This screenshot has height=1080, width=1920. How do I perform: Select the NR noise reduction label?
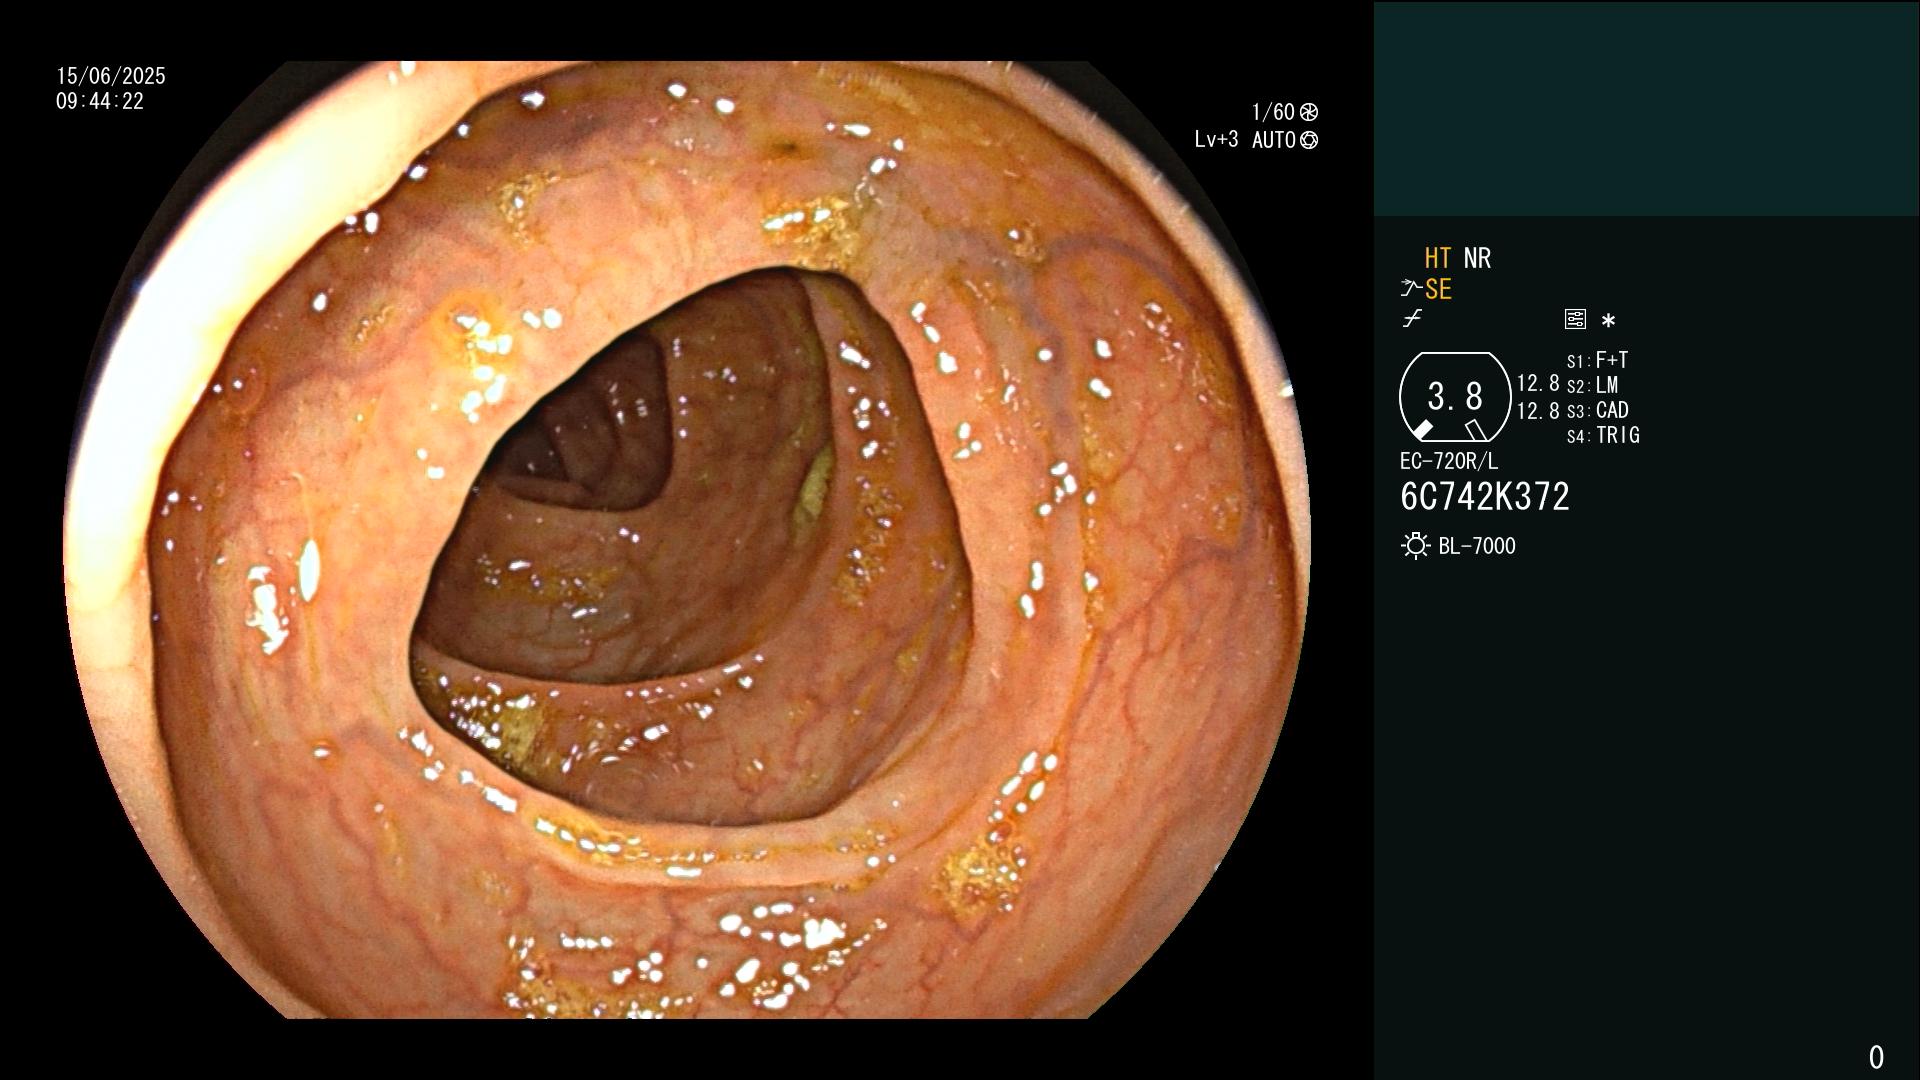click(x=1477, y=258)
